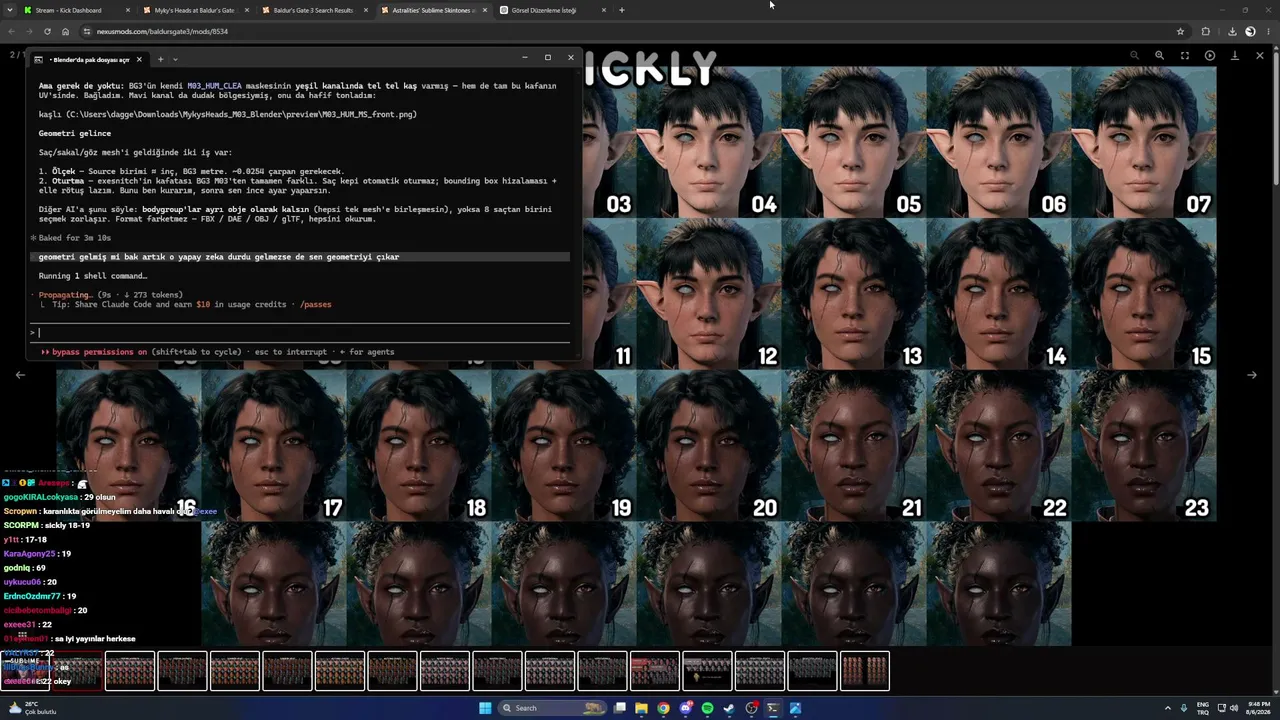Screen dimensions: 1280x720
Task: Show hidden system tray icons chevron
Action: (x=1167, y=708)
